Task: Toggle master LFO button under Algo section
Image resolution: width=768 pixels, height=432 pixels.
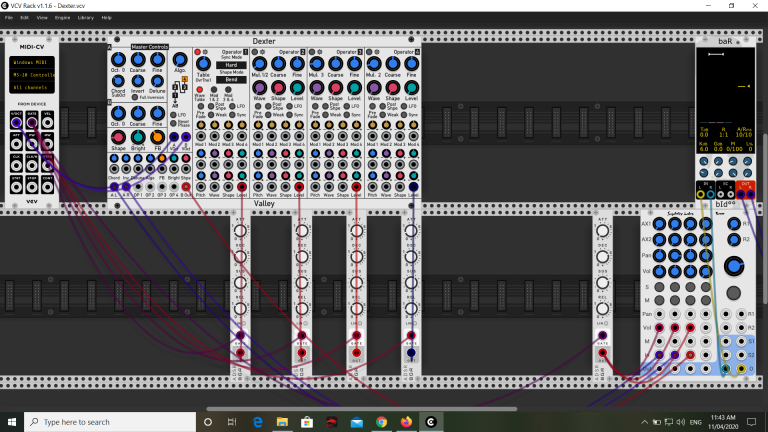Action: click(173, 115)
